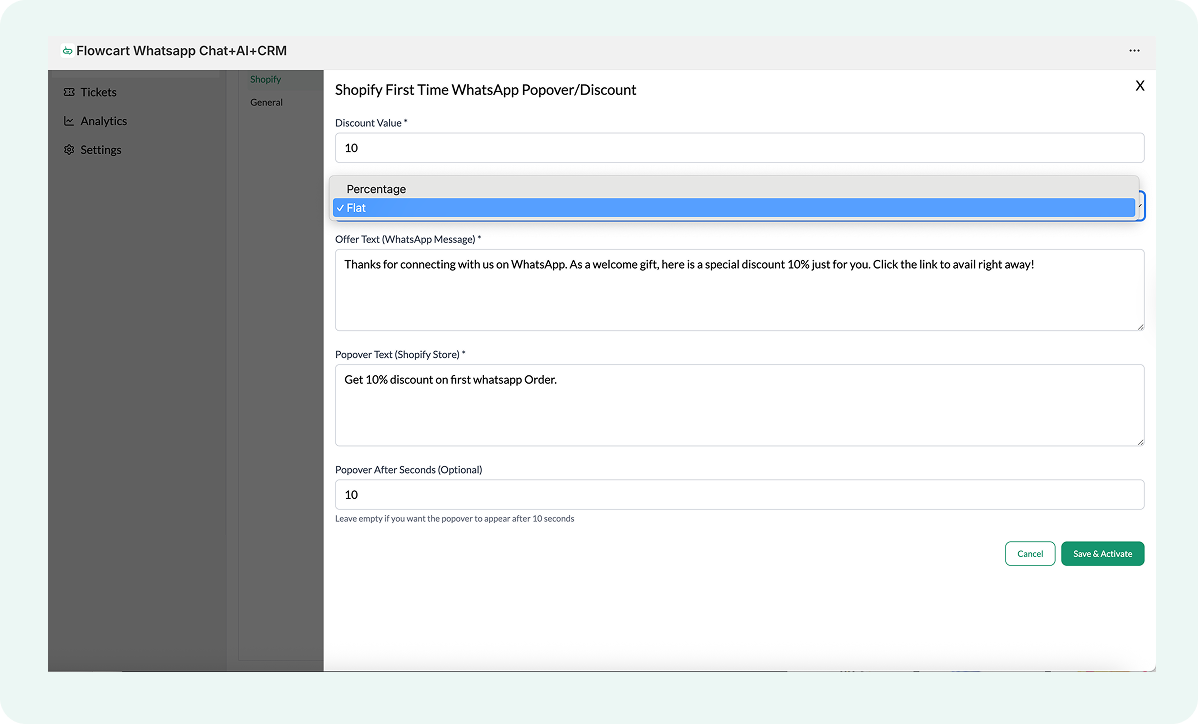Click the Tickets icon in sidebar
This screenshot has height=724, width=1198.
coord(70,92)
